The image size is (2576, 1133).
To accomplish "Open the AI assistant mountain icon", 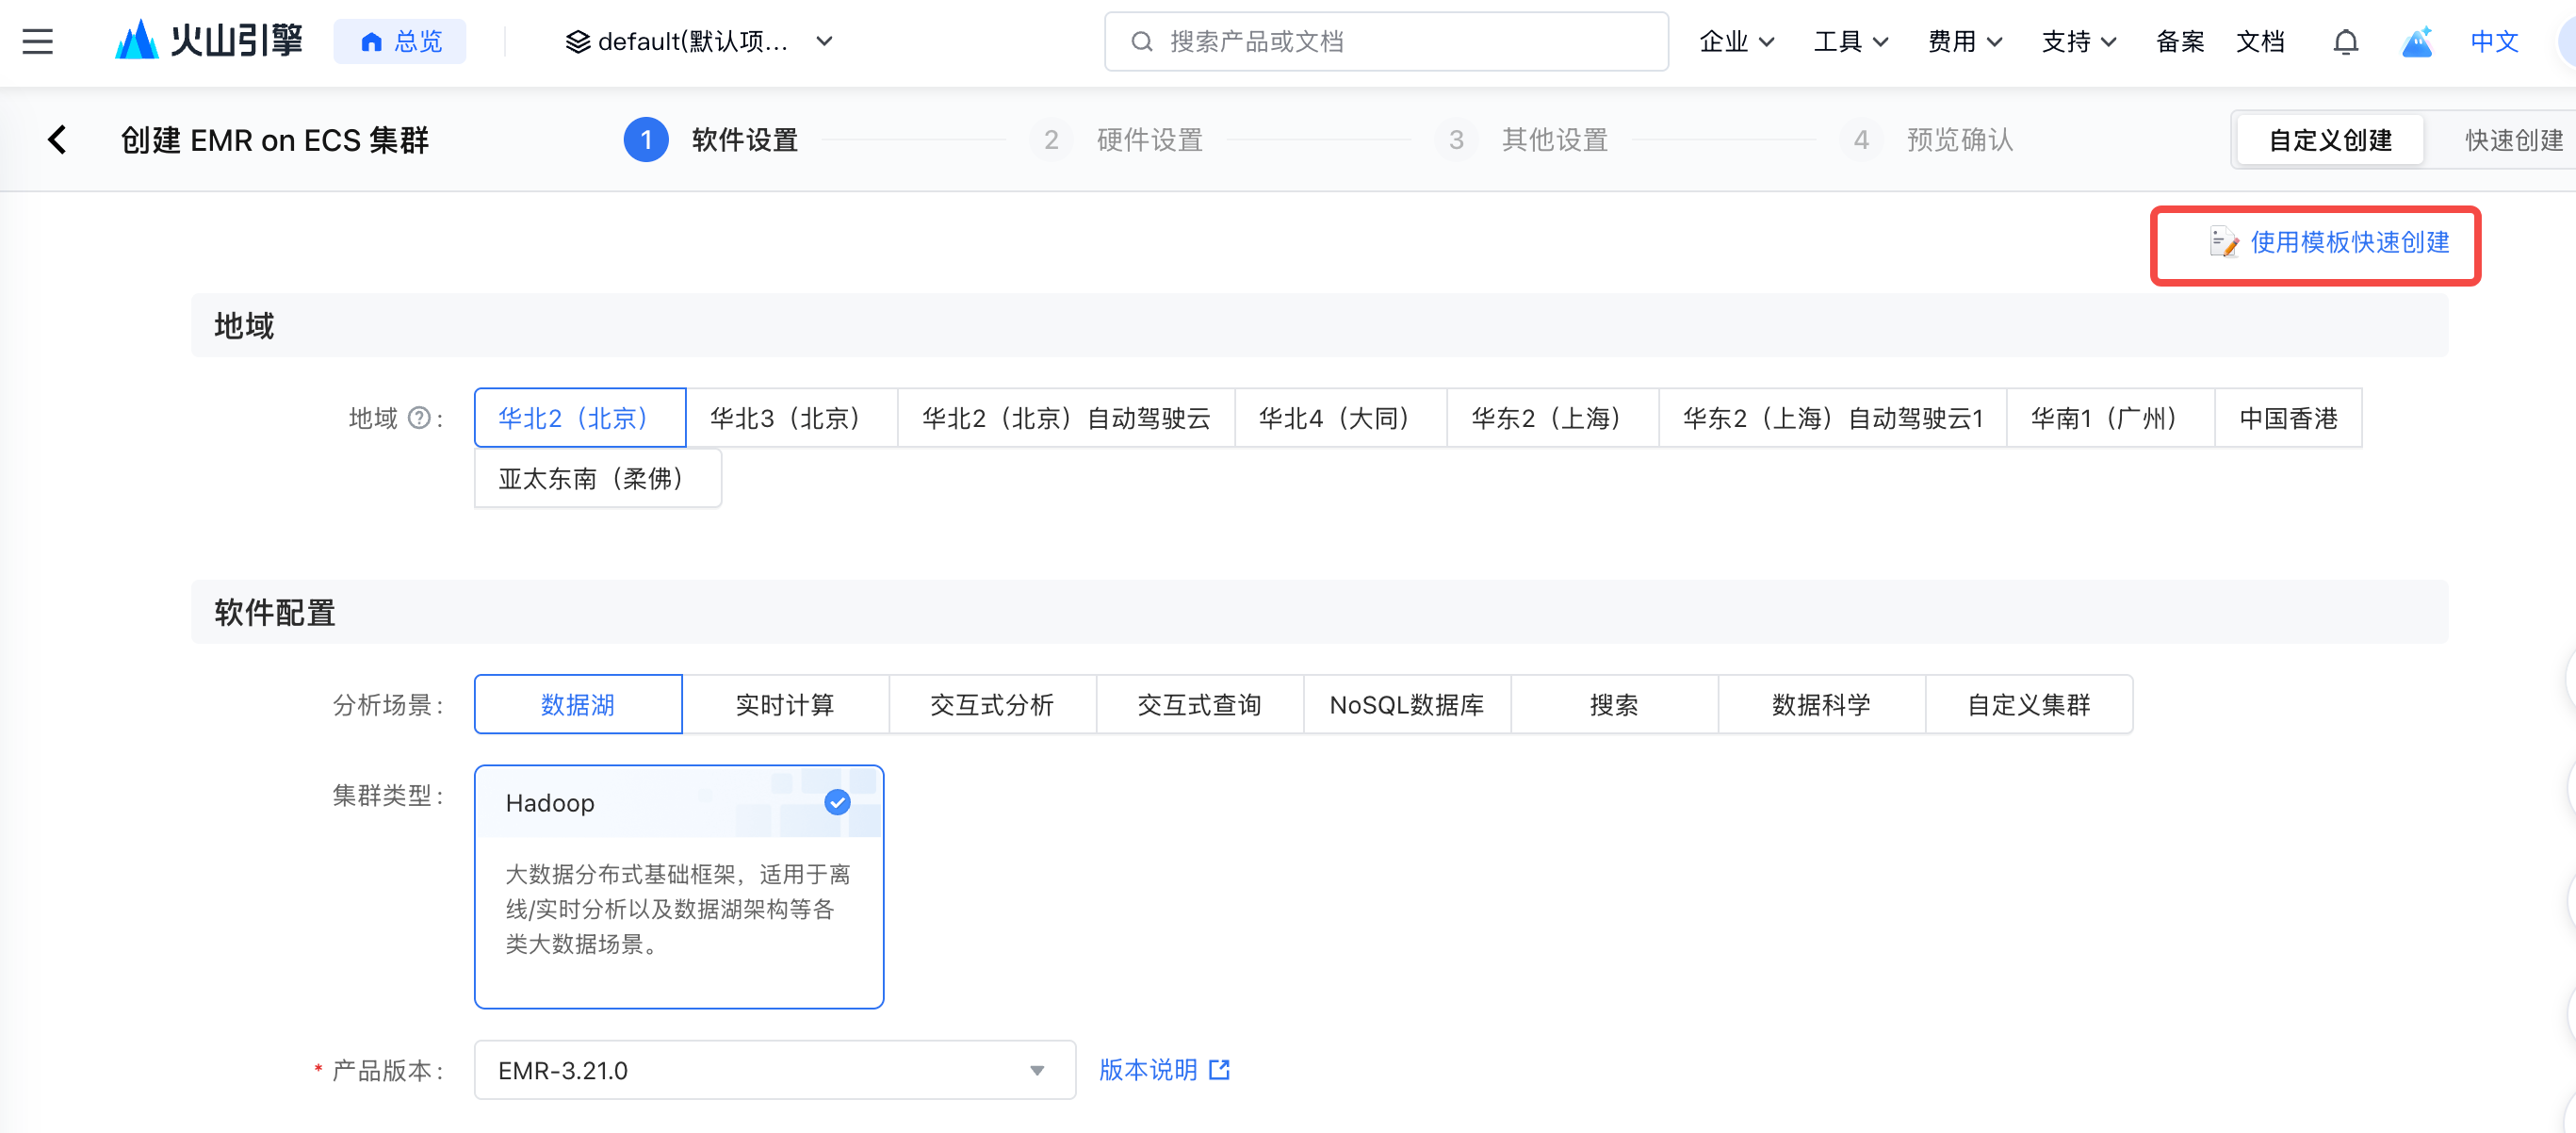I will click(x=2417, y=41).
